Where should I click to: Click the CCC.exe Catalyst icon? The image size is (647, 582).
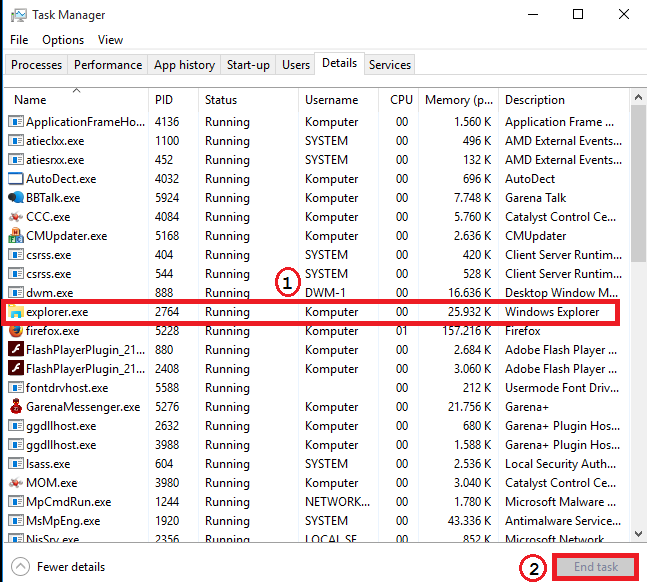(16, 217)
